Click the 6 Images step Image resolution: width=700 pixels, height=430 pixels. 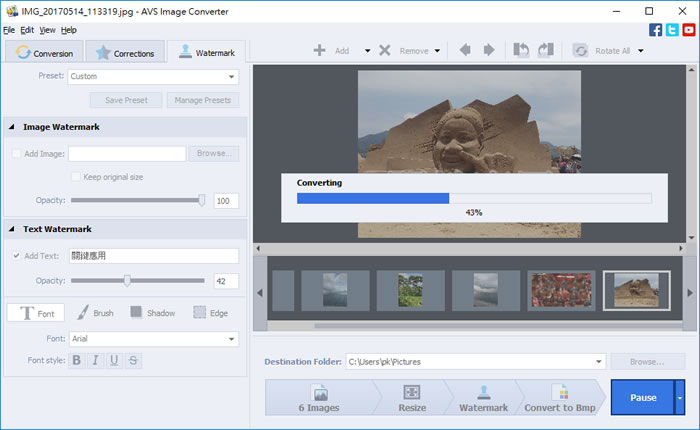pyautogui.click(x=319, y=397)
